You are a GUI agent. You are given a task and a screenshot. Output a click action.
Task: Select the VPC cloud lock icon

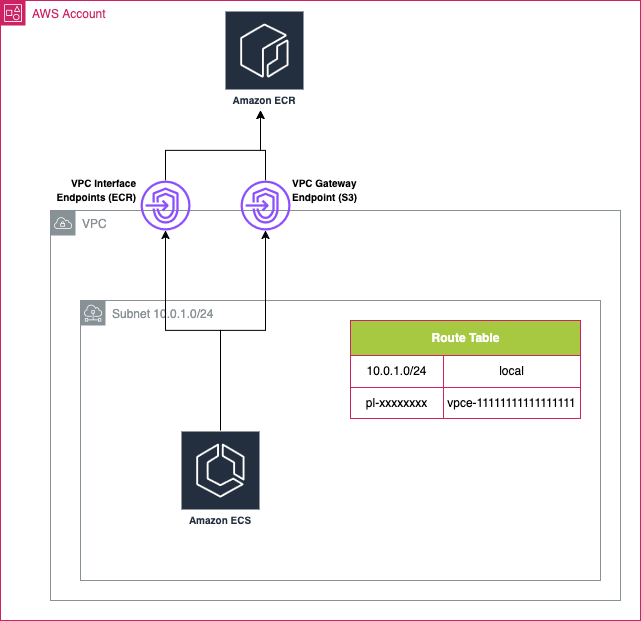coord(63,224)
